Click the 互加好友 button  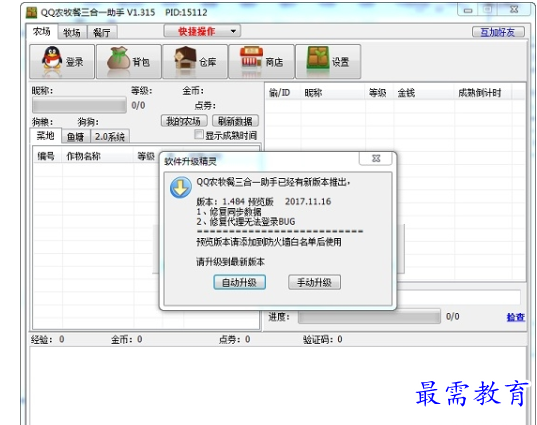tap(498, 32)
